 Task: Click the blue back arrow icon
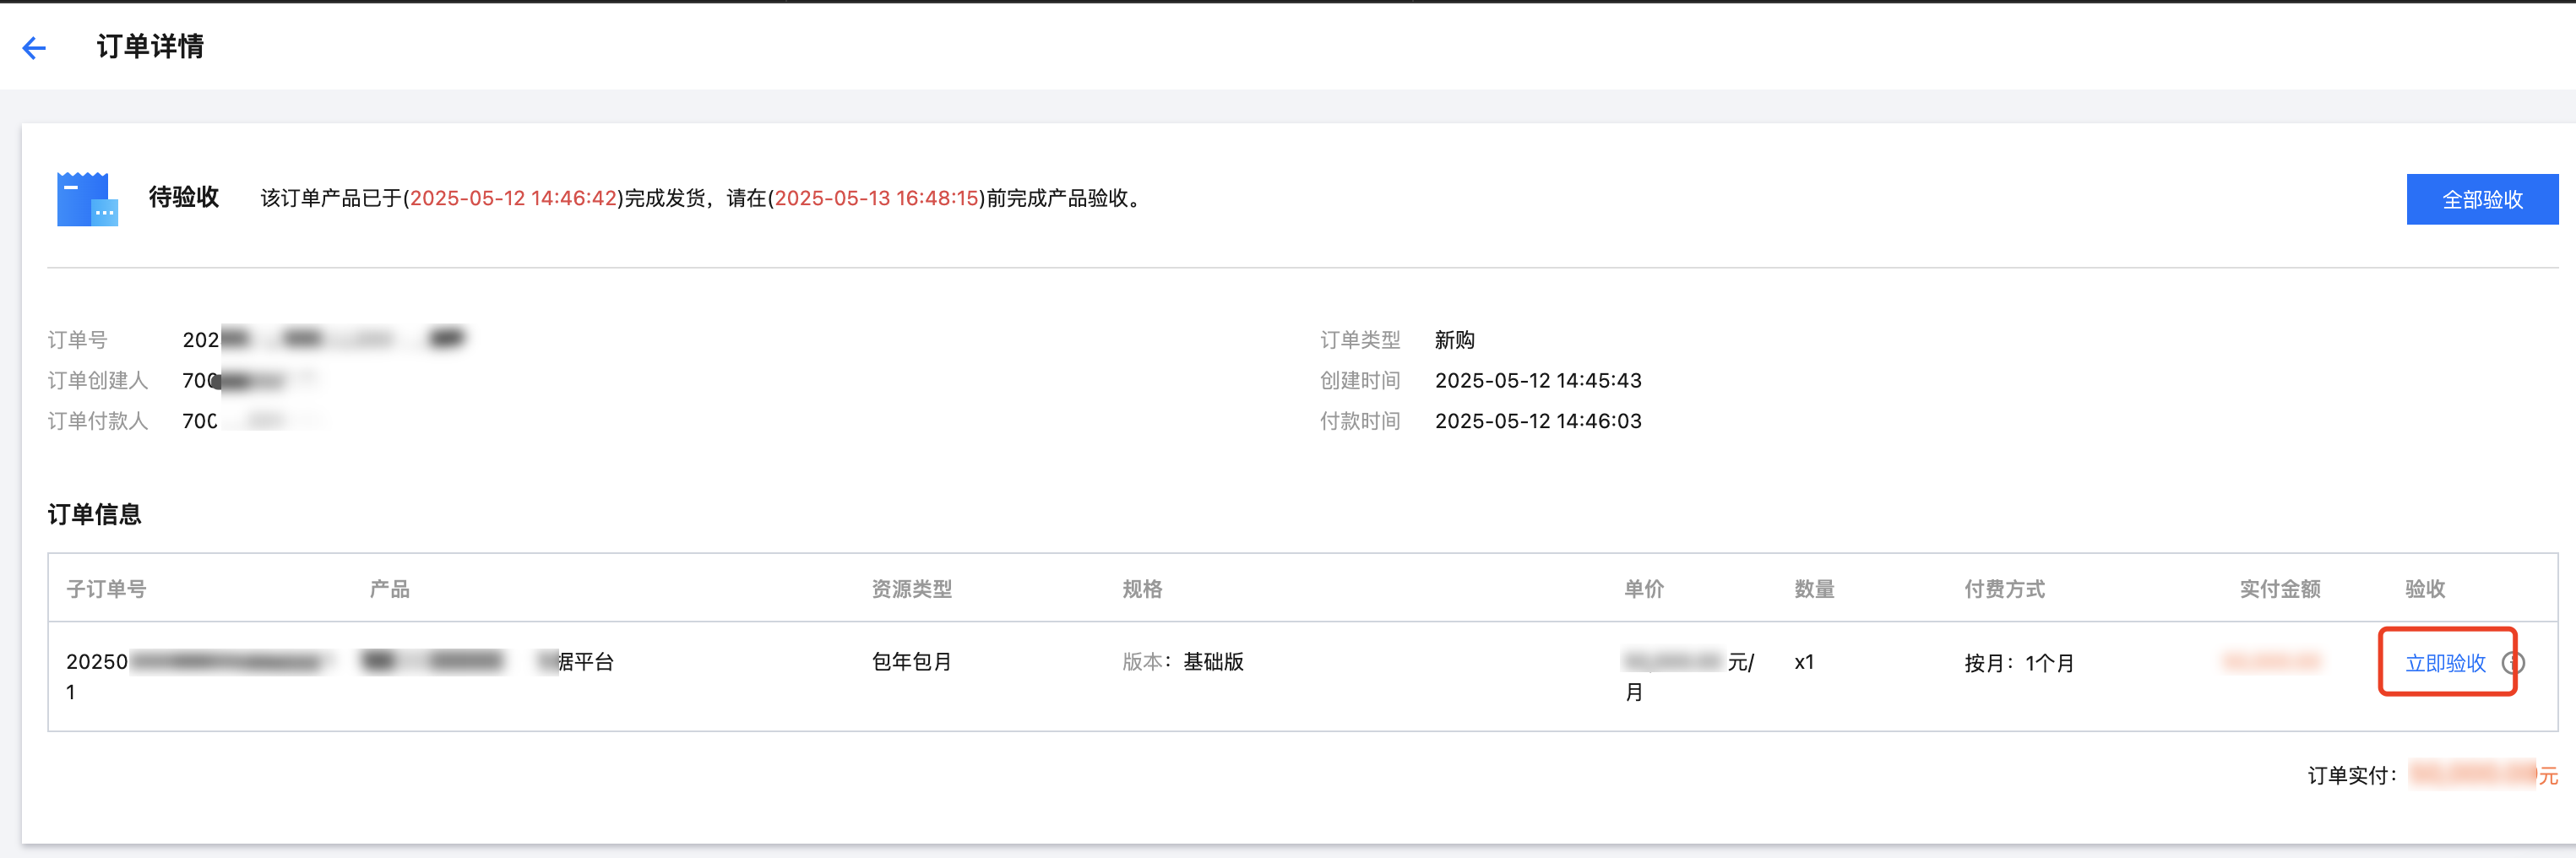[x=34, y=47]
